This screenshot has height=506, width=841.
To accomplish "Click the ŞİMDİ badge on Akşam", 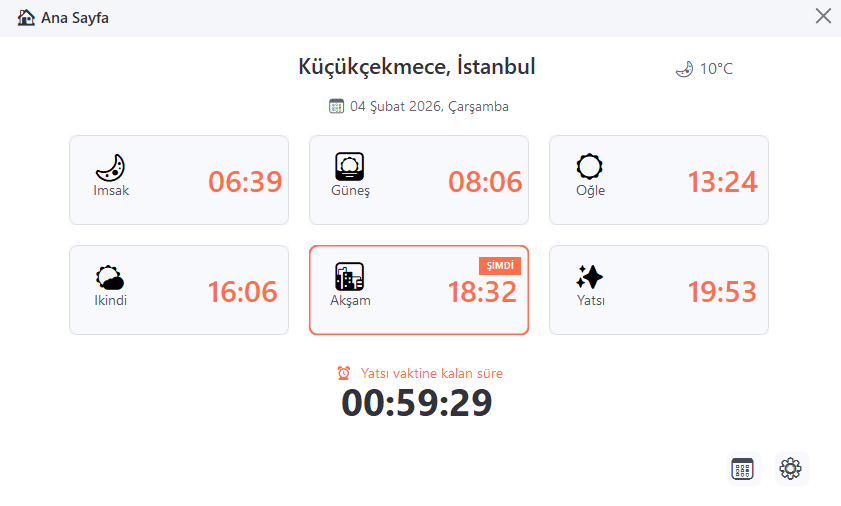I will point(500,265).
